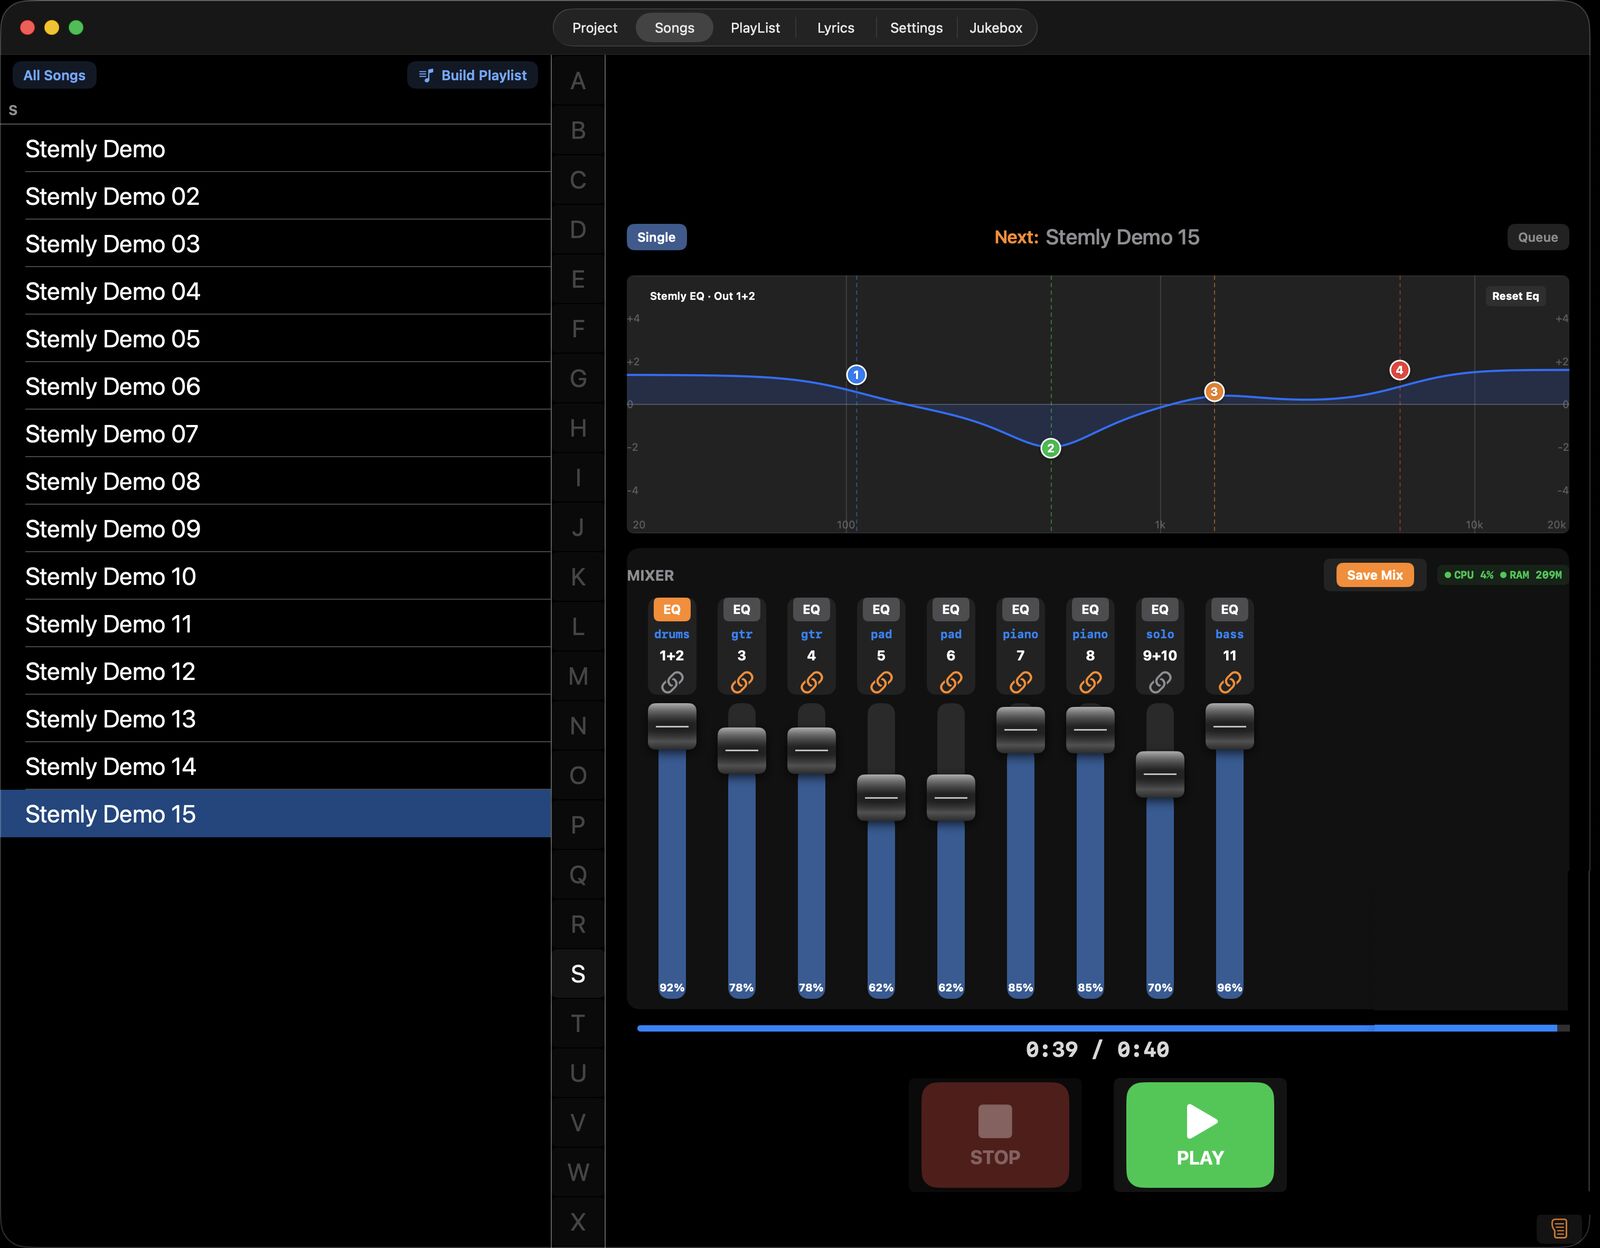Toggle the EQ button on piano channel 7
The width and height of the screenshot is (1600, 1248).
point(1020,609)
